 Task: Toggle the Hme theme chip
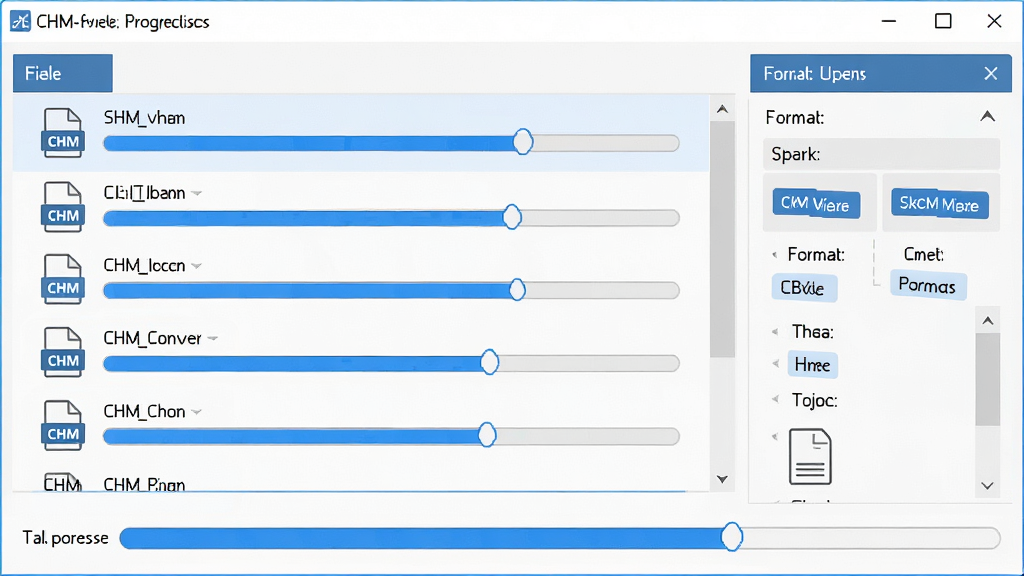(x=812, y=364)
